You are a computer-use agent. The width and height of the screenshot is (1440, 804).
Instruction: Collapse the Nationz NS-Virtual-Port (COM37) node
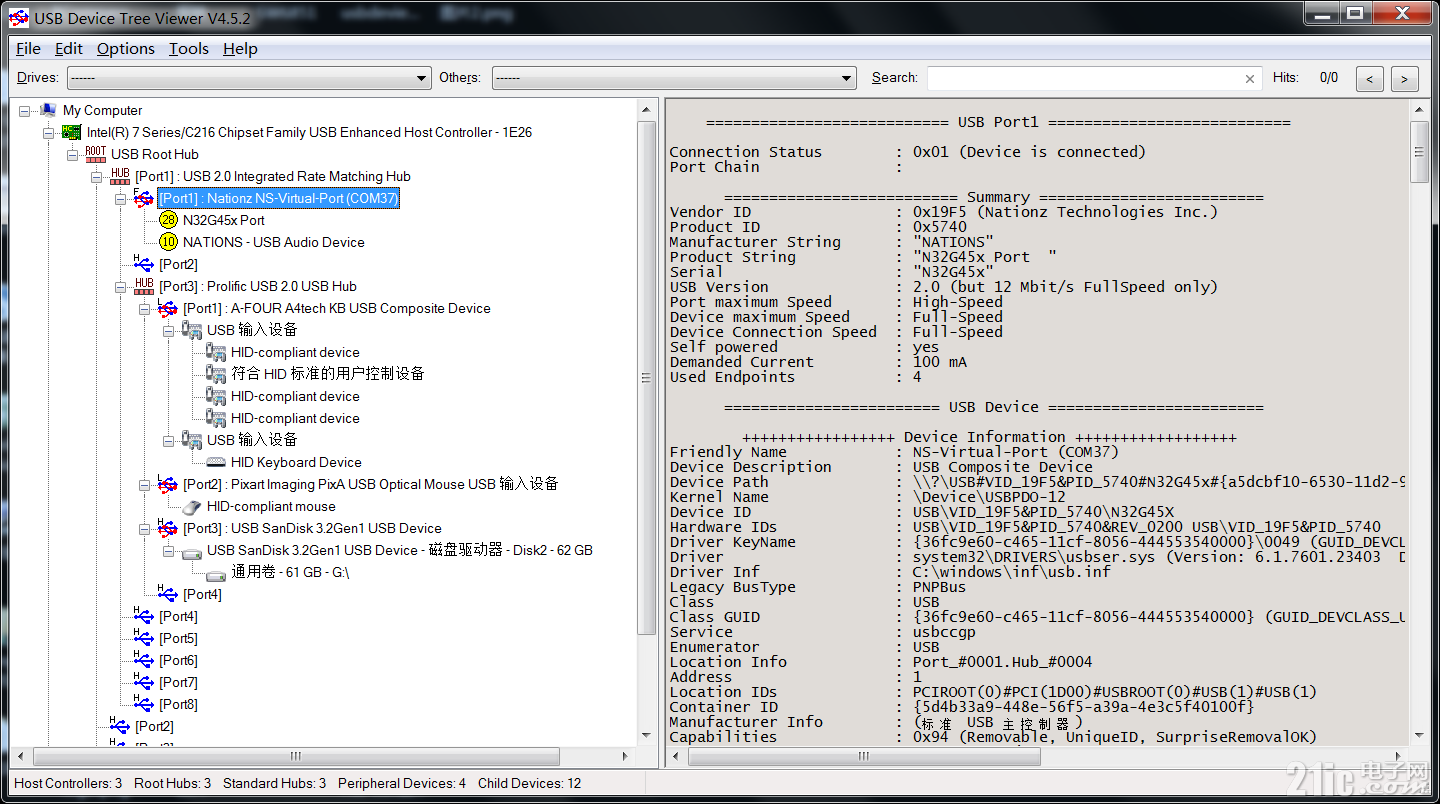[x=120, y=199]
